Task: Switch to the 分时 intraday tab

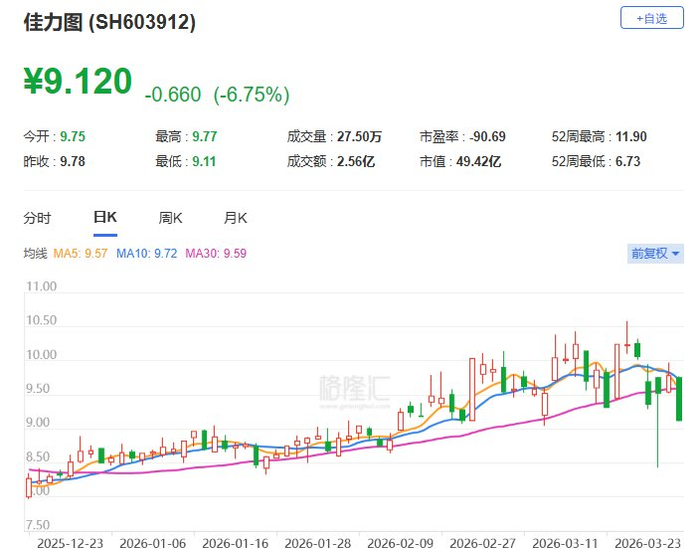Action: tap(37, 218)
